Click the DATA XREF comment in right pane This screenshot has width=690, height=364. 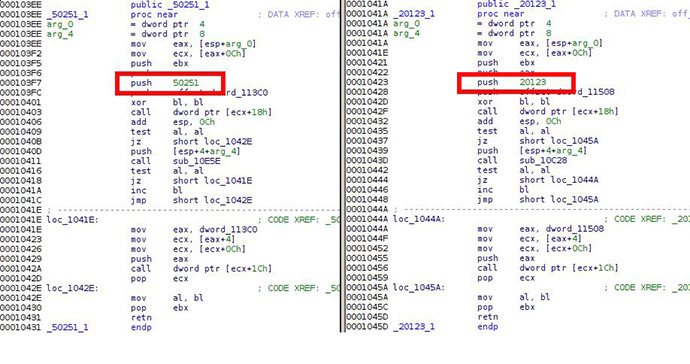click(x=647, y=14)
